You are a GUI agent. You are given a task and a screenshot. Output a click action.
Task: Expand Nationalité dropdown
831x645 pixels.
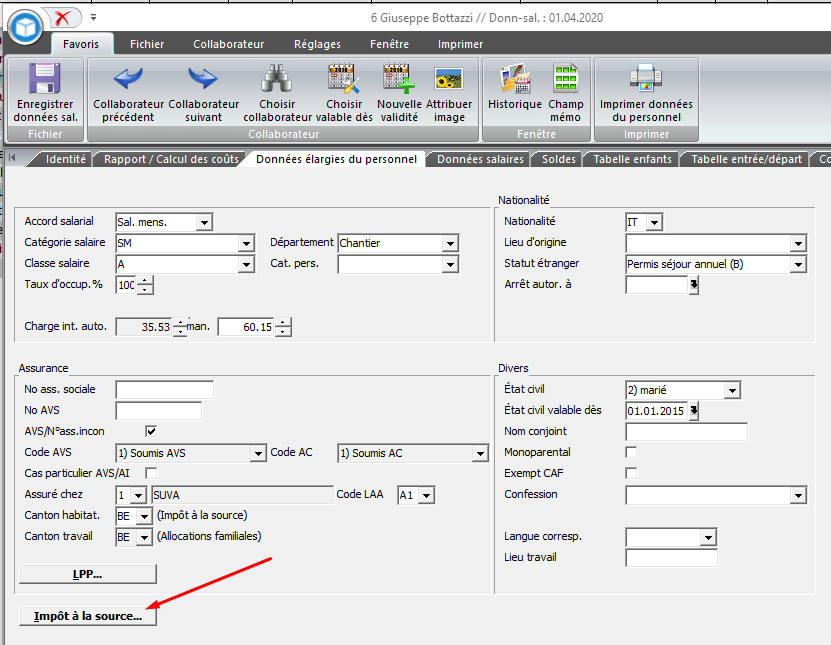click(655, 222)
